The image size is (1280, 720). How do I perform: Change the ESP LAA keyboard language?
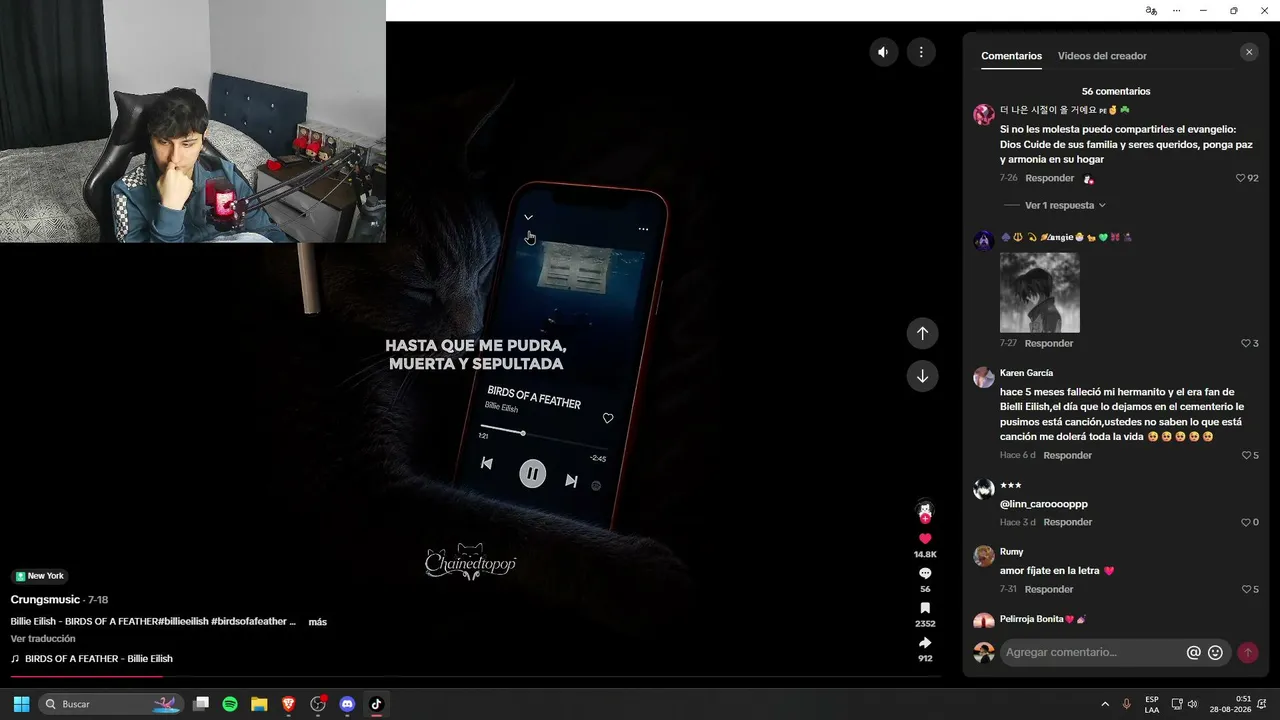tap(1152, 704)
